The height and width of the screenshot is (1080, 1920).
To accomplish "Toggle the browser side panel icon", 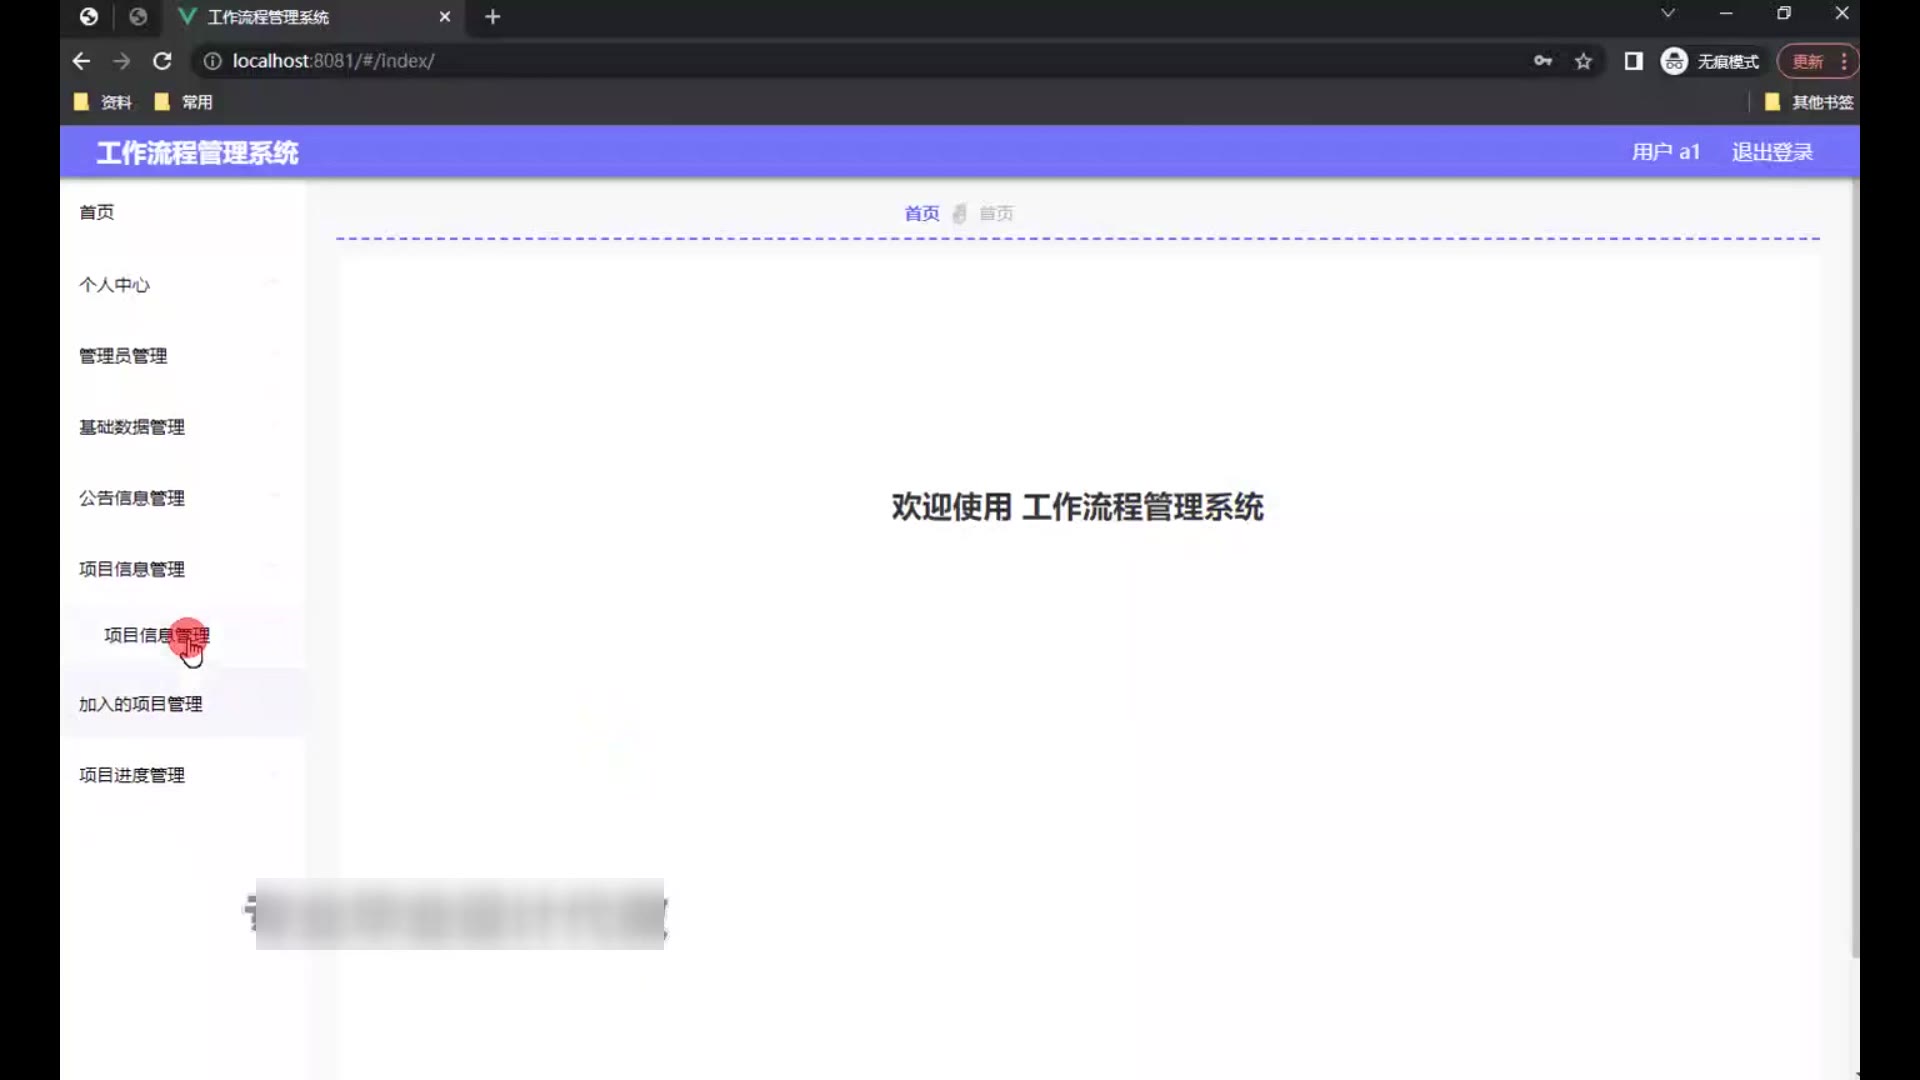I will (1633, 61).
